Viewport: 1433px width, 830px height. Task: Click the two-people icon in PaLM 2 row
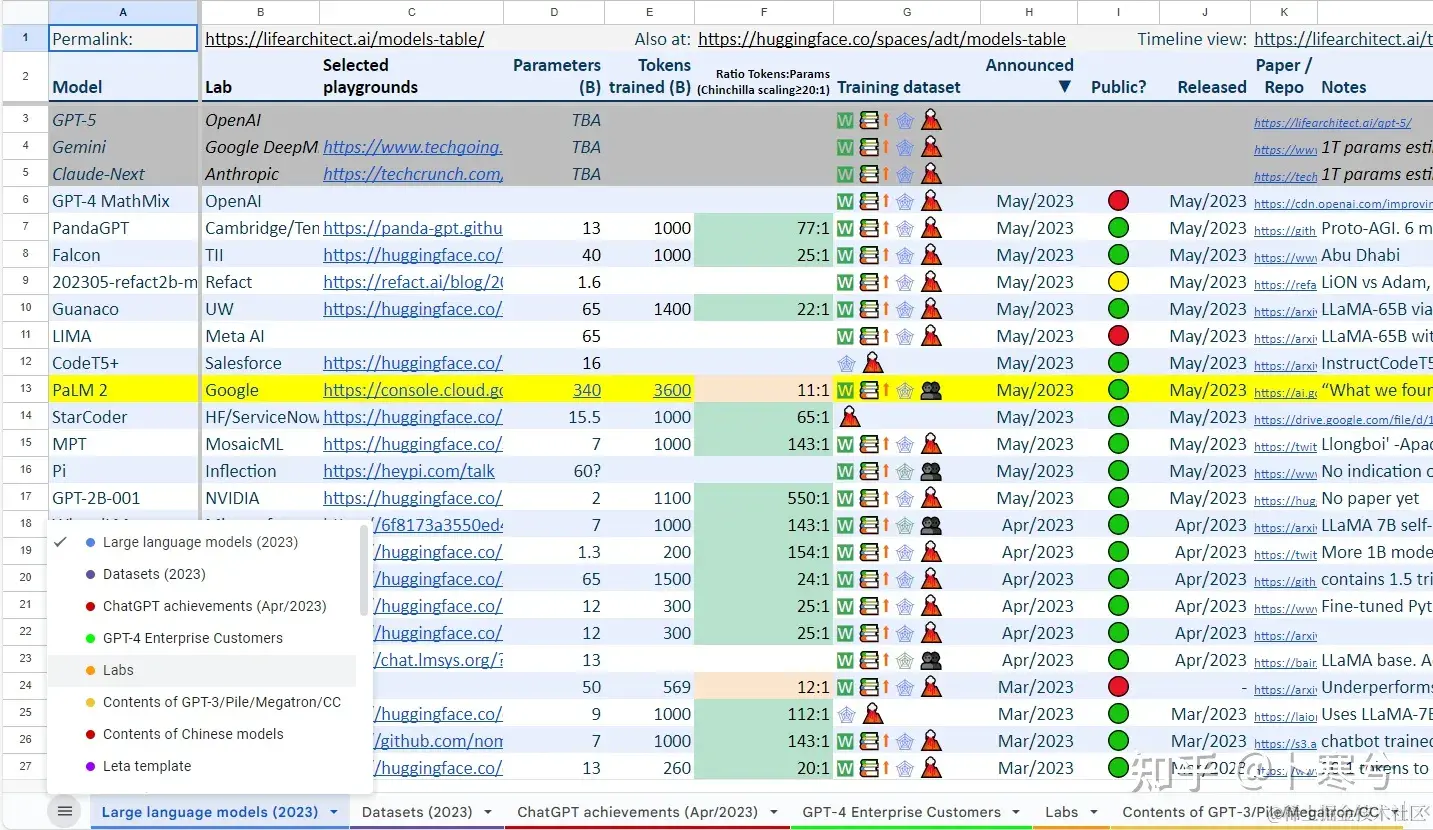pyautogui.click(x=931, y=390)
